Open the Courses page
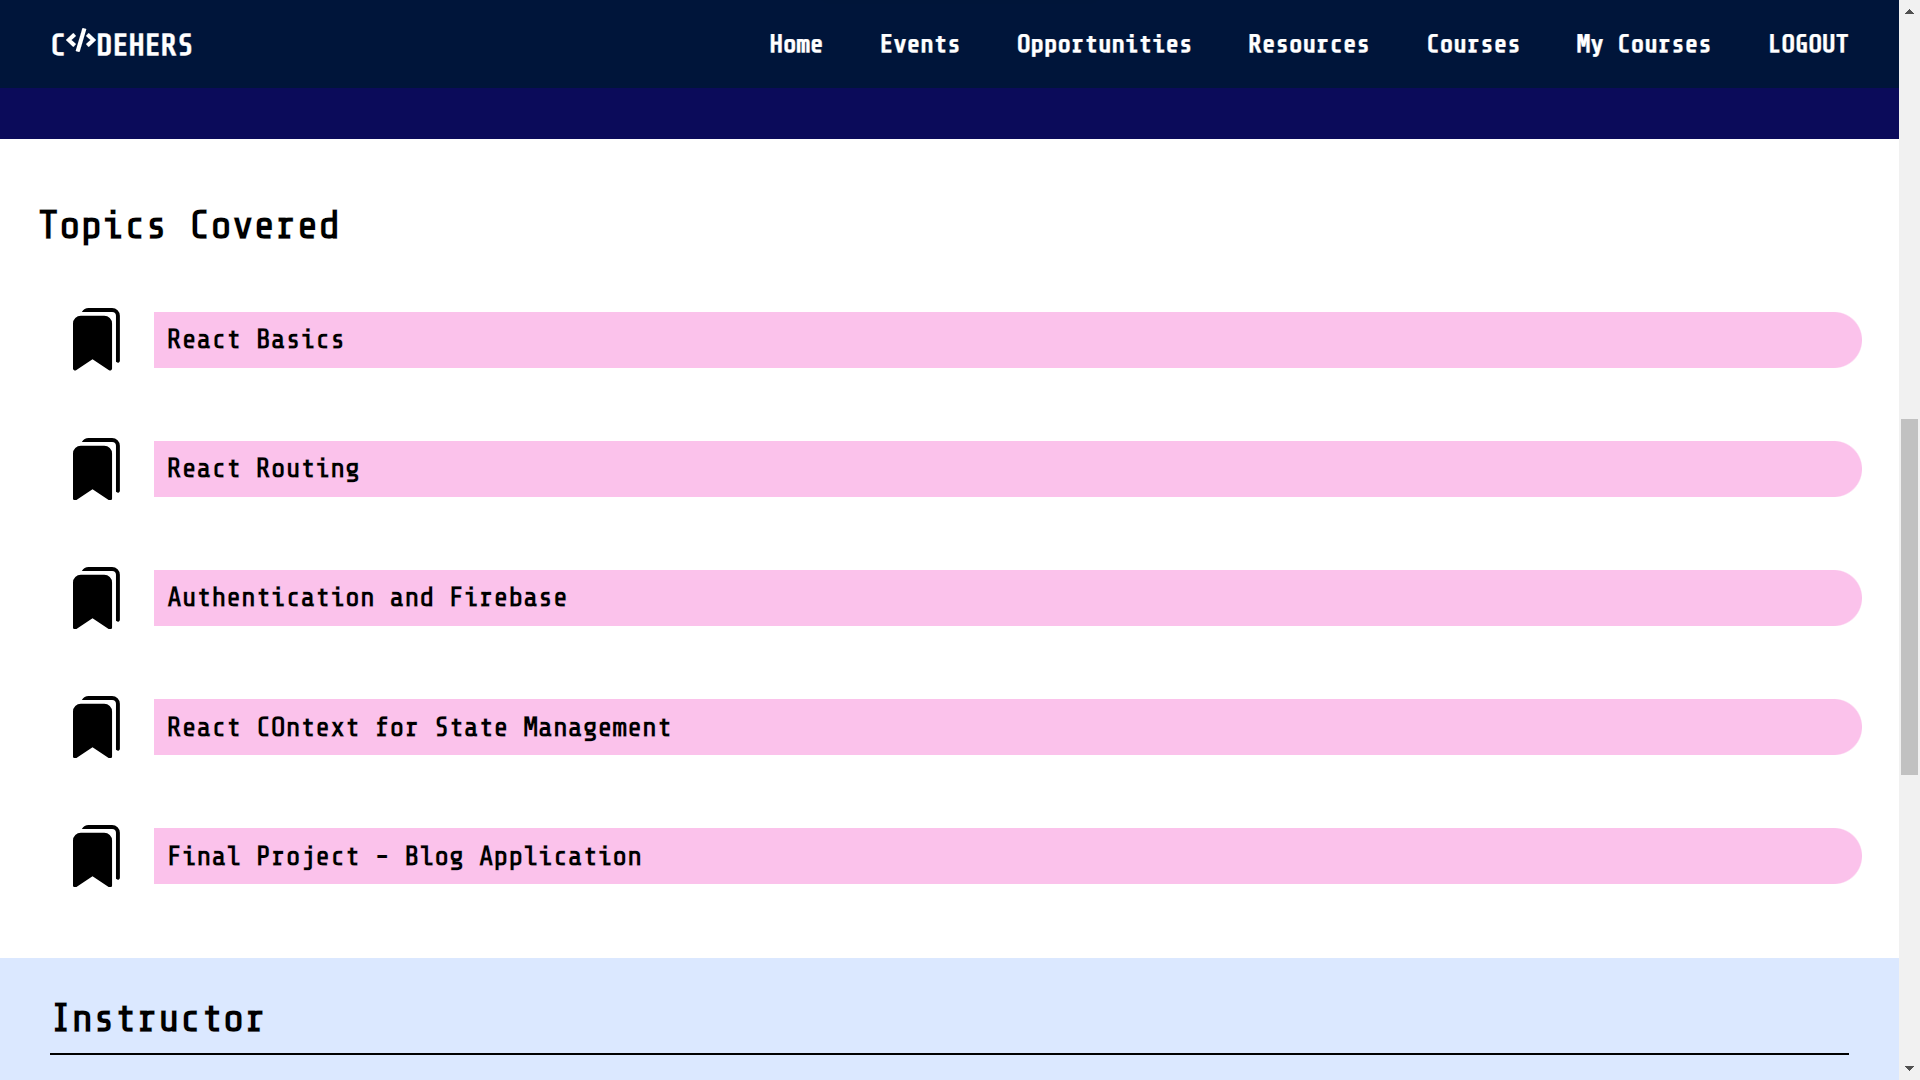This screenshot has width=1920, height=1080. pyautogui.click(x=1472, y=44)
